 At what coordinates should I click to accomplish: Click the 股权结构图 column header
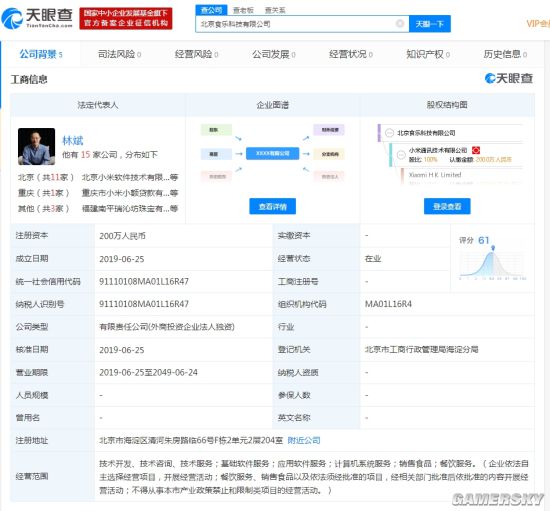[x=447, y=105]
